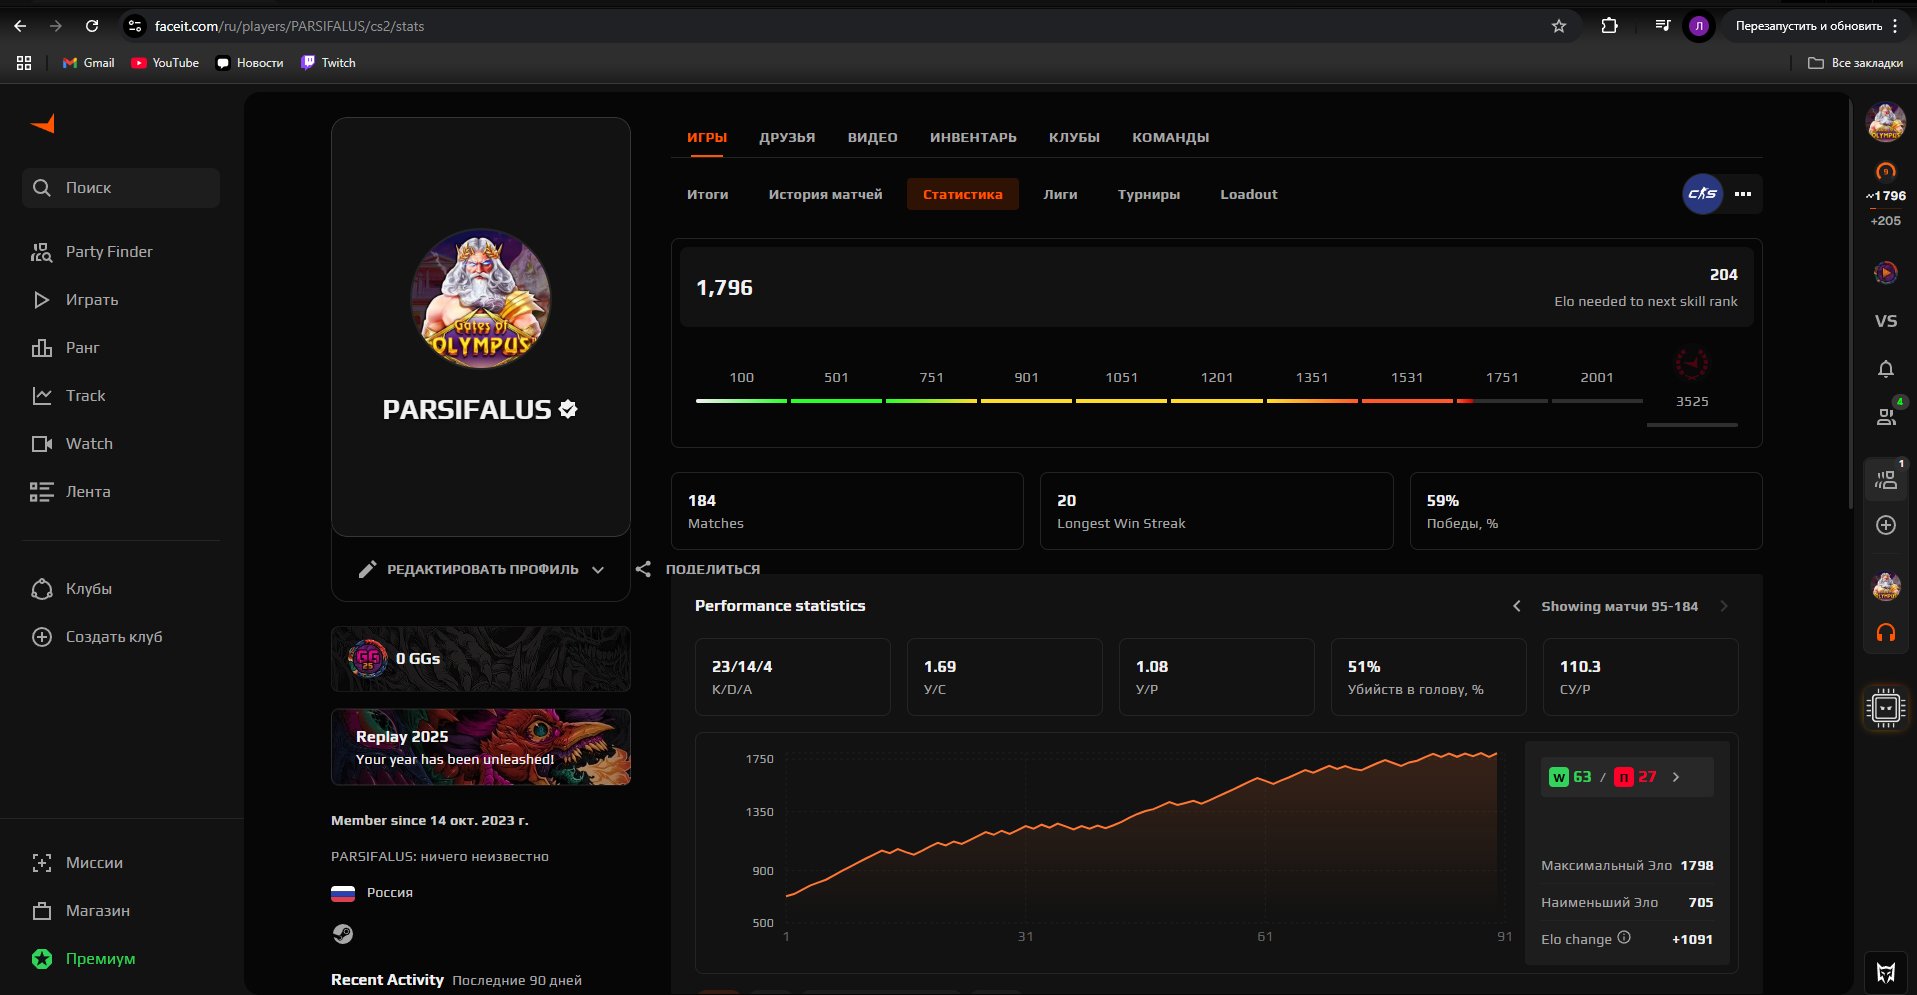
Task: Click the 1751 skill level progress segment
Action: point(1501,400)
